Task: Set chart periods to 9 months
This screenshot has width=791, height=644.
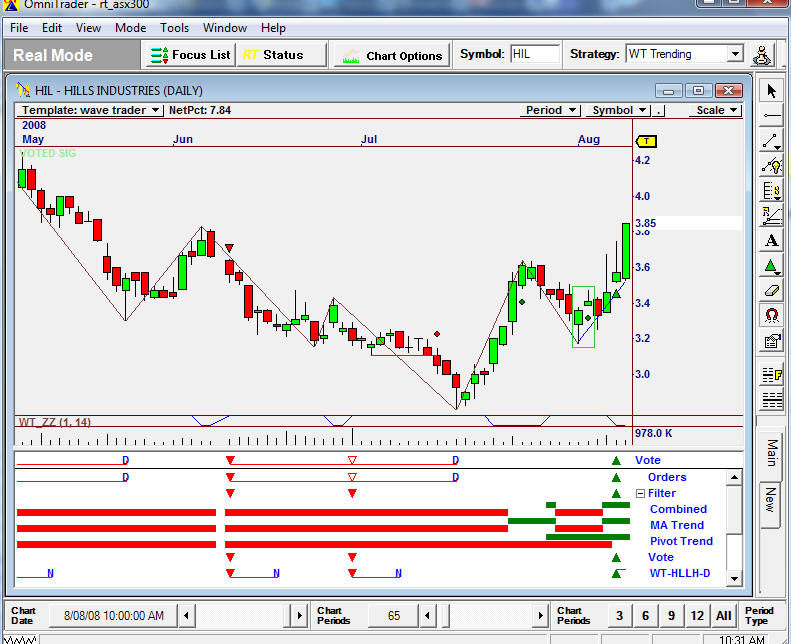Action: (x=671, y=616)
